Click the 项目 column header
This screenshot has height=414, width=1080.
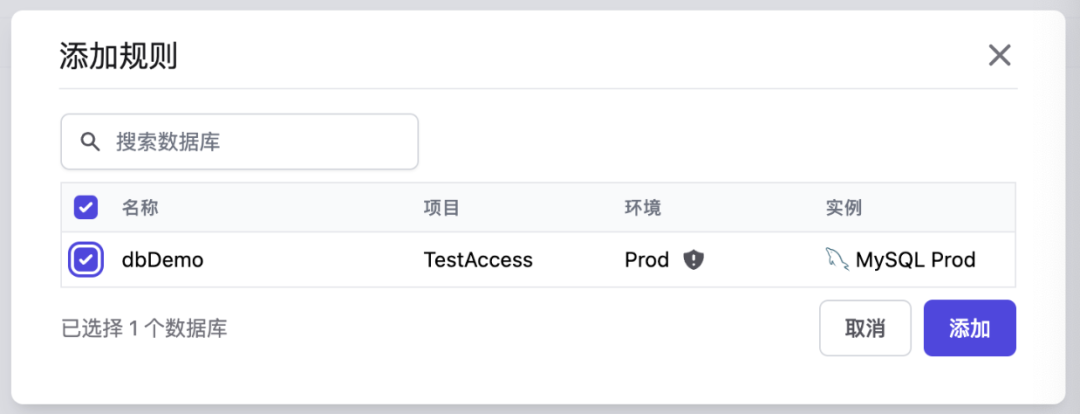tap(441, 208)
